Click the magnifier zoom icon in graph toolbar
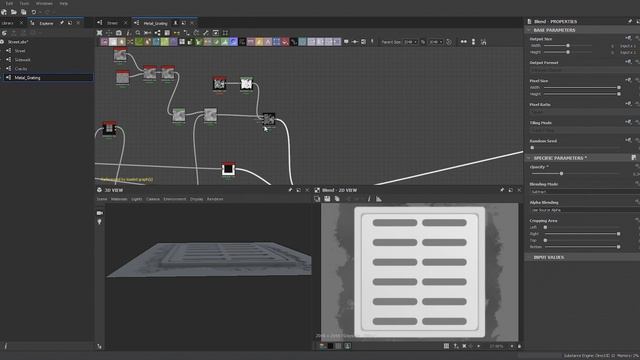Screen dimensions: 640x360 tap(138, 33)
